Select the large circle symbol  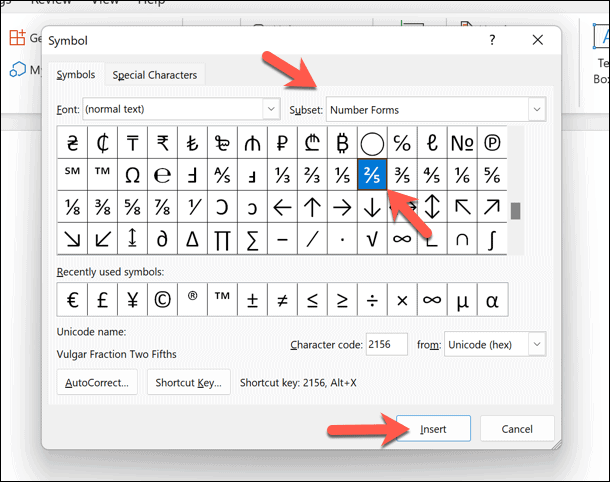pos(372,142)
